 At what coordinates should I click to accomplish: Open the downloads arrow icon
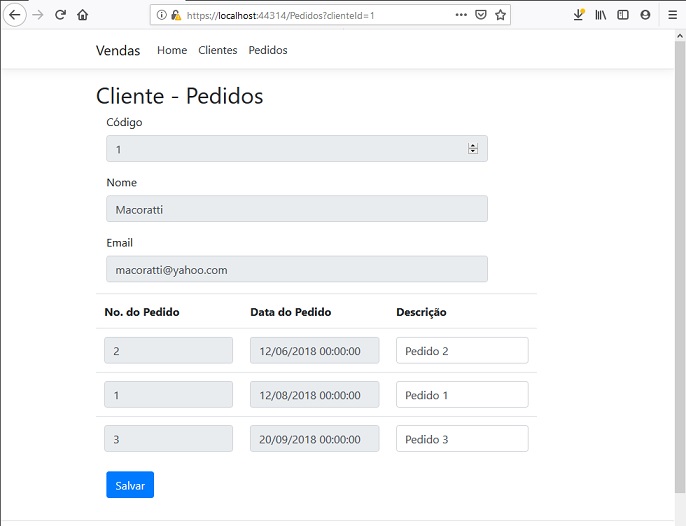(x=579, y=15)
